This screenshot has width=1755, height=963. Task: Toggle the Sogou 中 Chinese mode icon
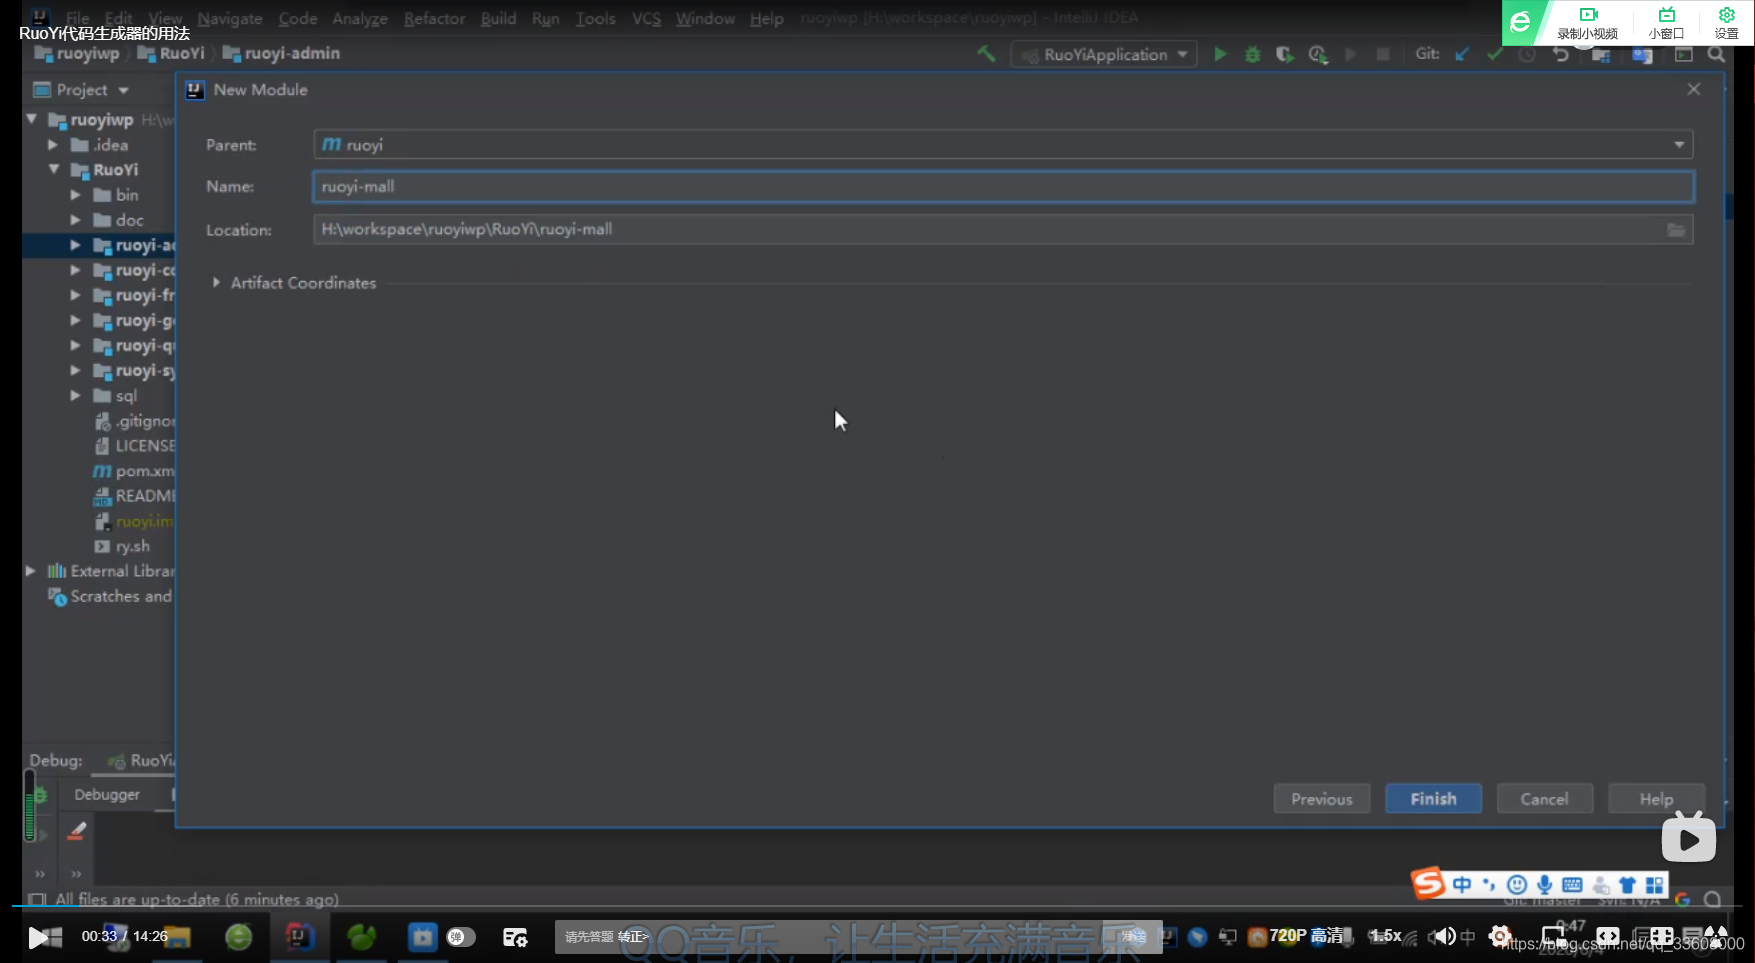(x=1462, y=885)
